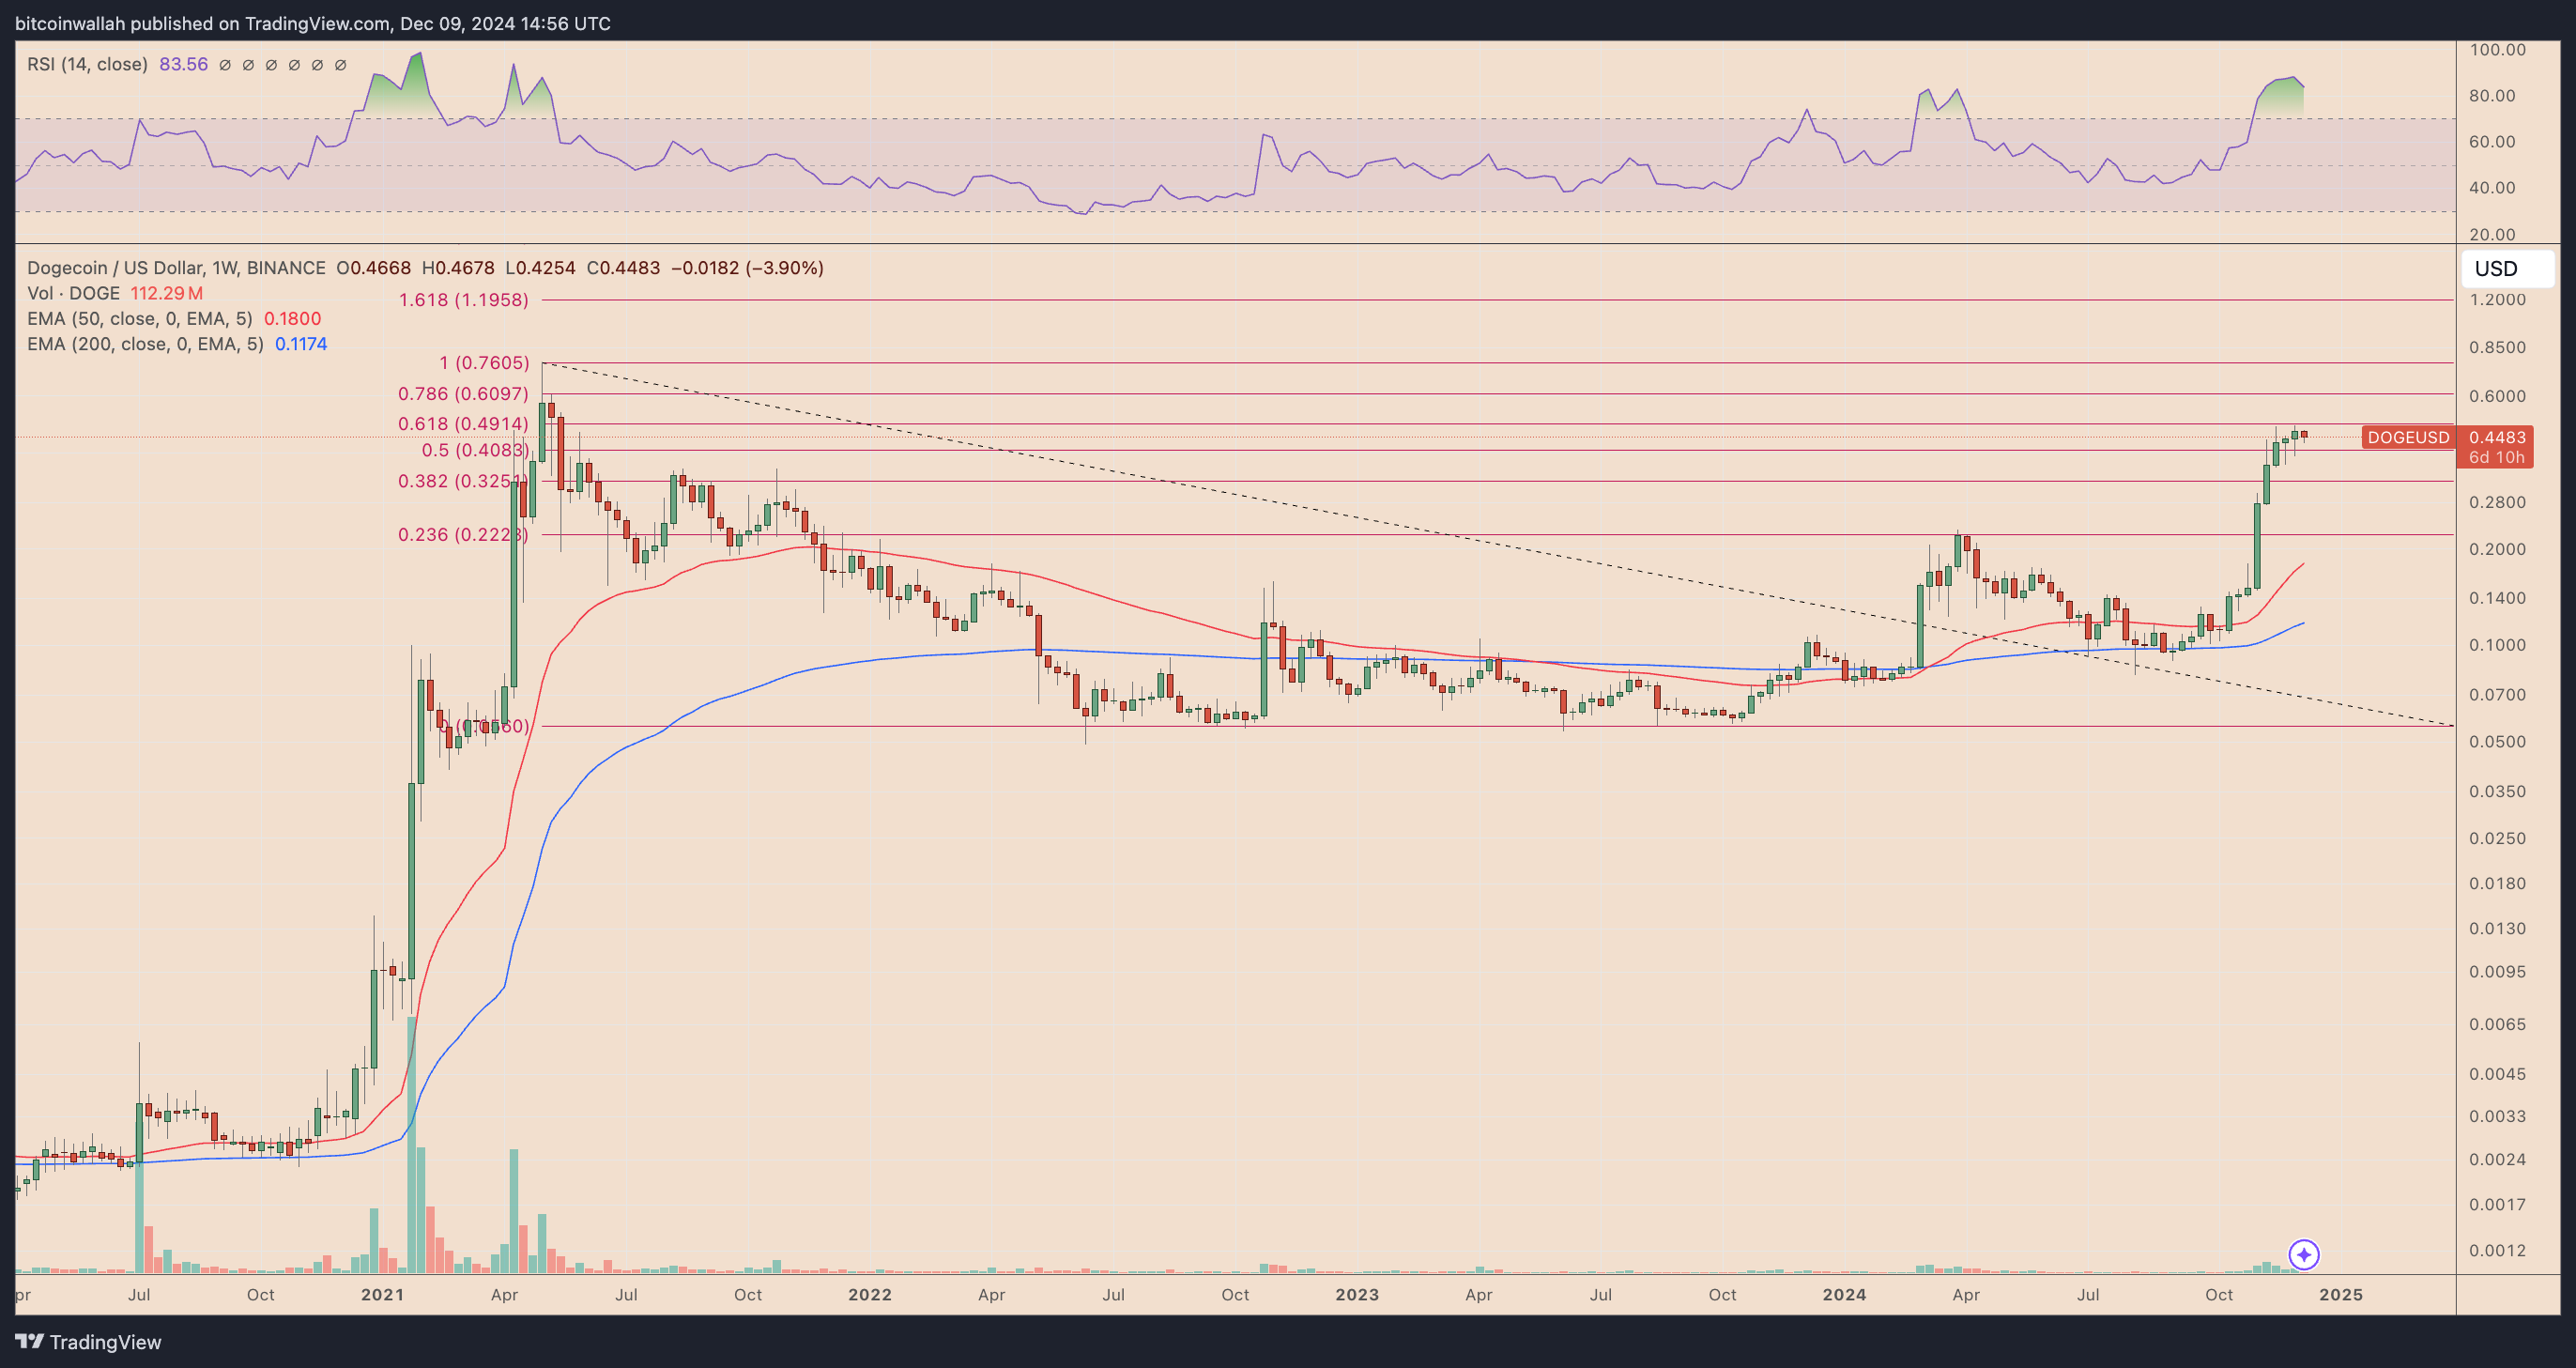
Task: Select the EMA (50, close, 0, EMA, 5) legend
Action: pos(140,318)
